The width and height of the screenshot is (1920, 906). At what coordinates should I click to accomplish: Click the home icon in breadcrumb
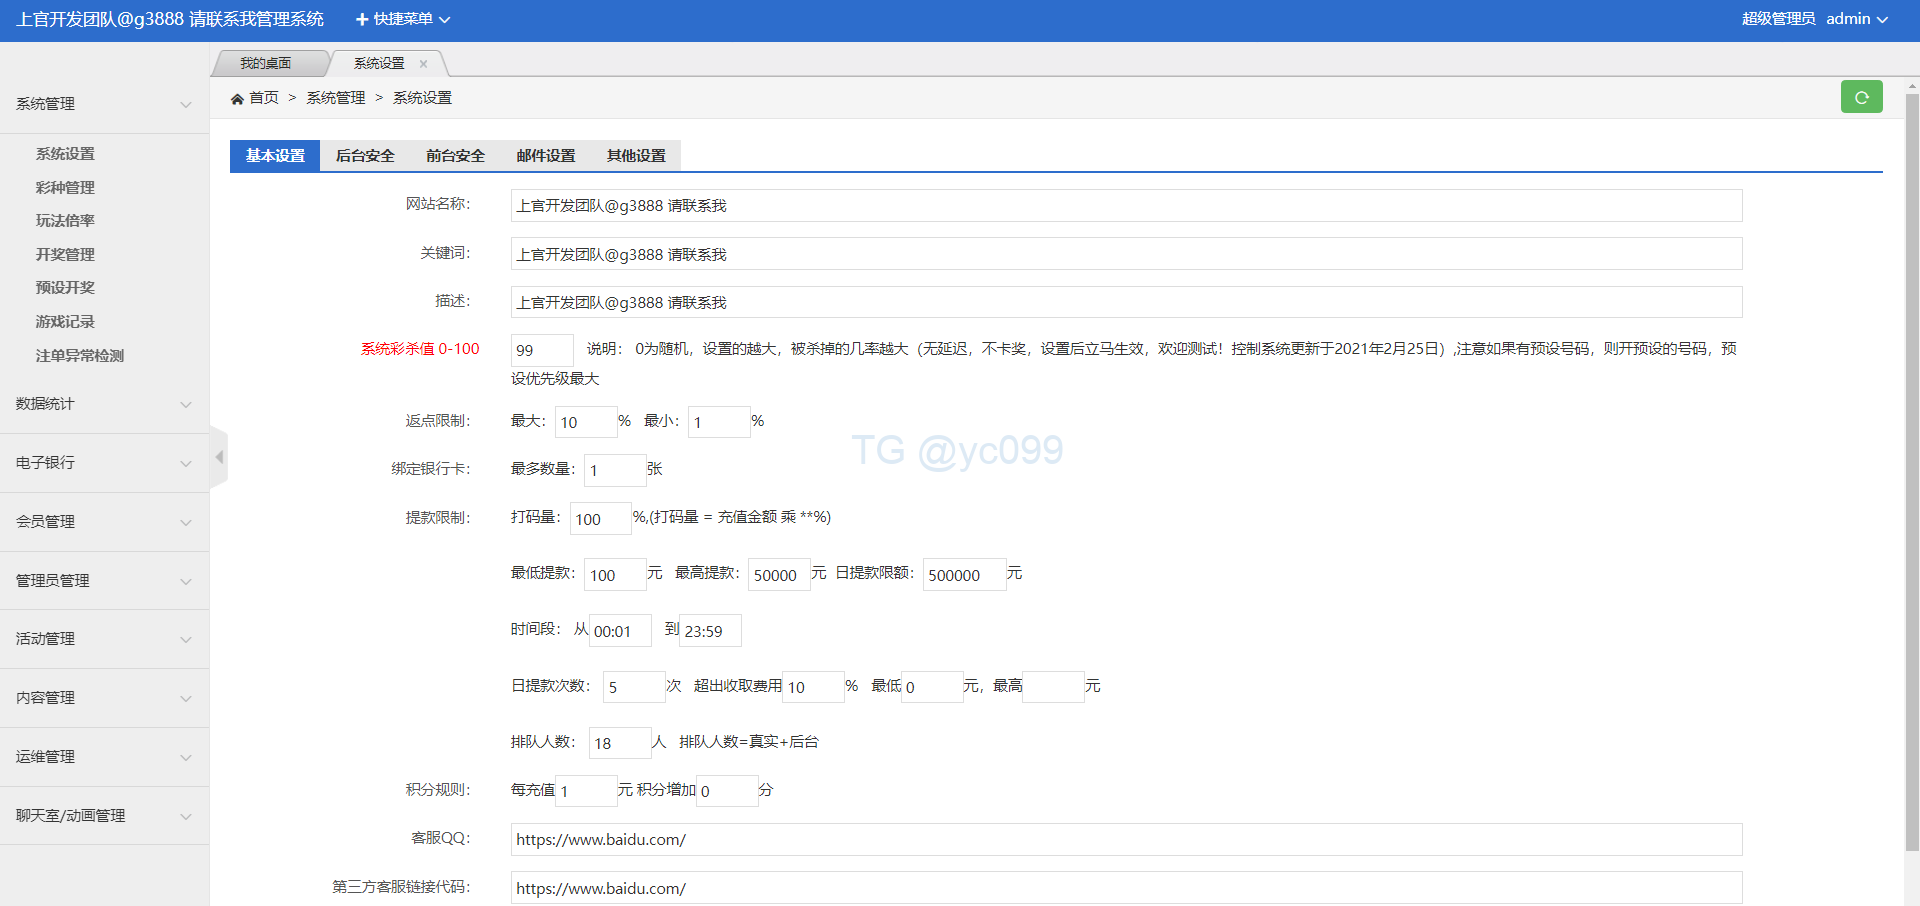pos(237,98)
